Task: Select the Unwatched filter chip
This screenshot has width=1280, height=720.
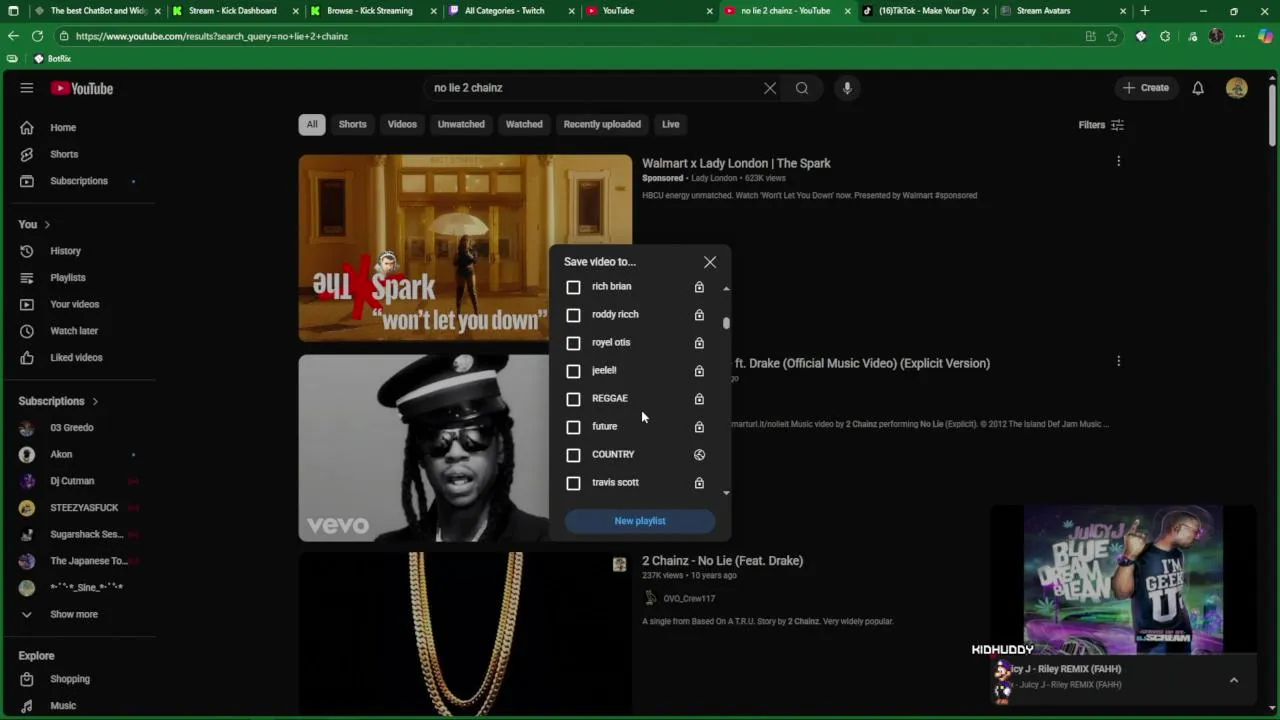Action: (461, 125)
